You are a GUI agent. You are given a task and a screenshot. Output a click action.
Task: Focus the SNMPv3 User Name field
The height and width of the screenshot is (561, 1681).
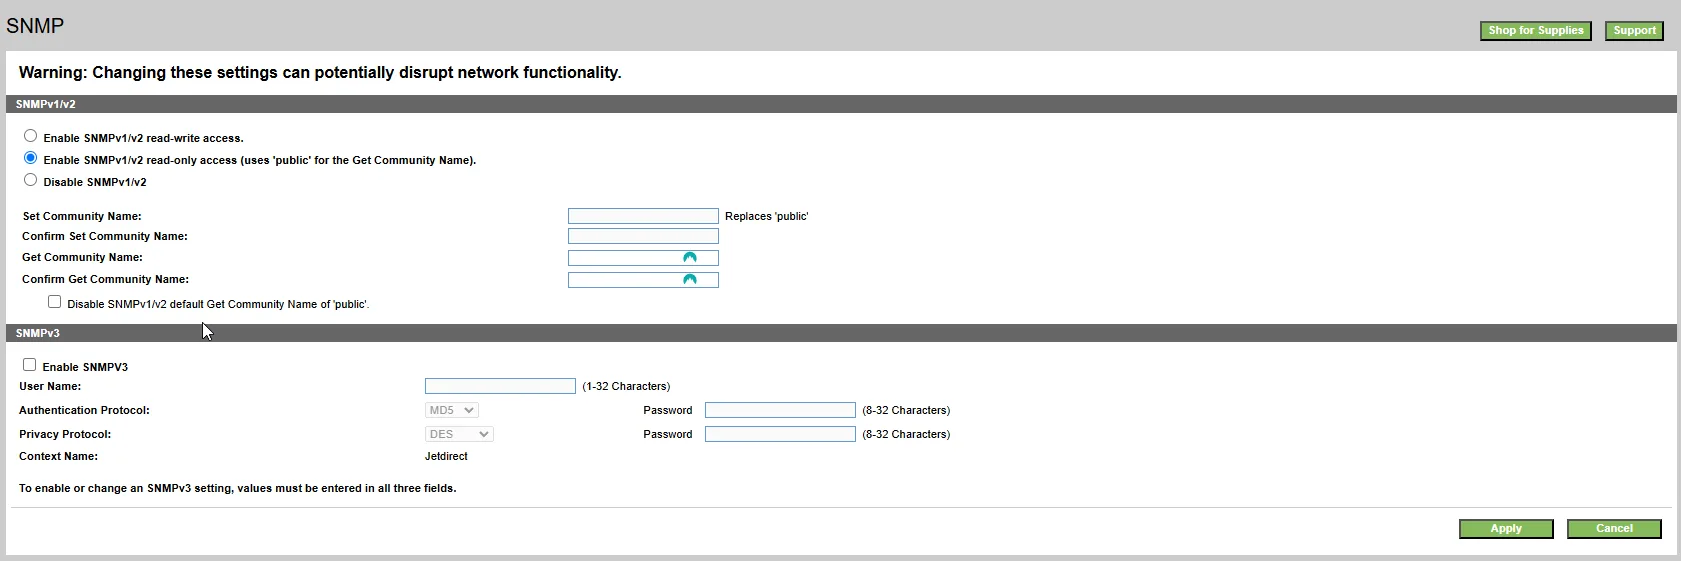pos(500,386)
